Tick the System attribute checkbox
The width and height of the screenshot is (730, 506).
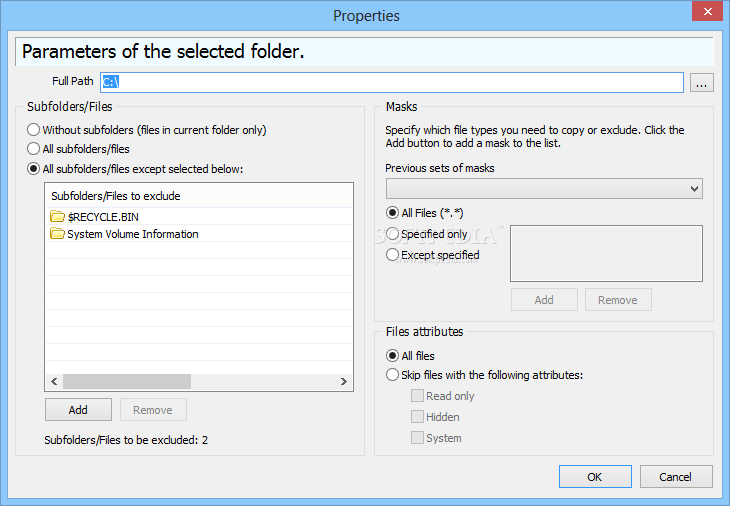[x=417, y=438]
